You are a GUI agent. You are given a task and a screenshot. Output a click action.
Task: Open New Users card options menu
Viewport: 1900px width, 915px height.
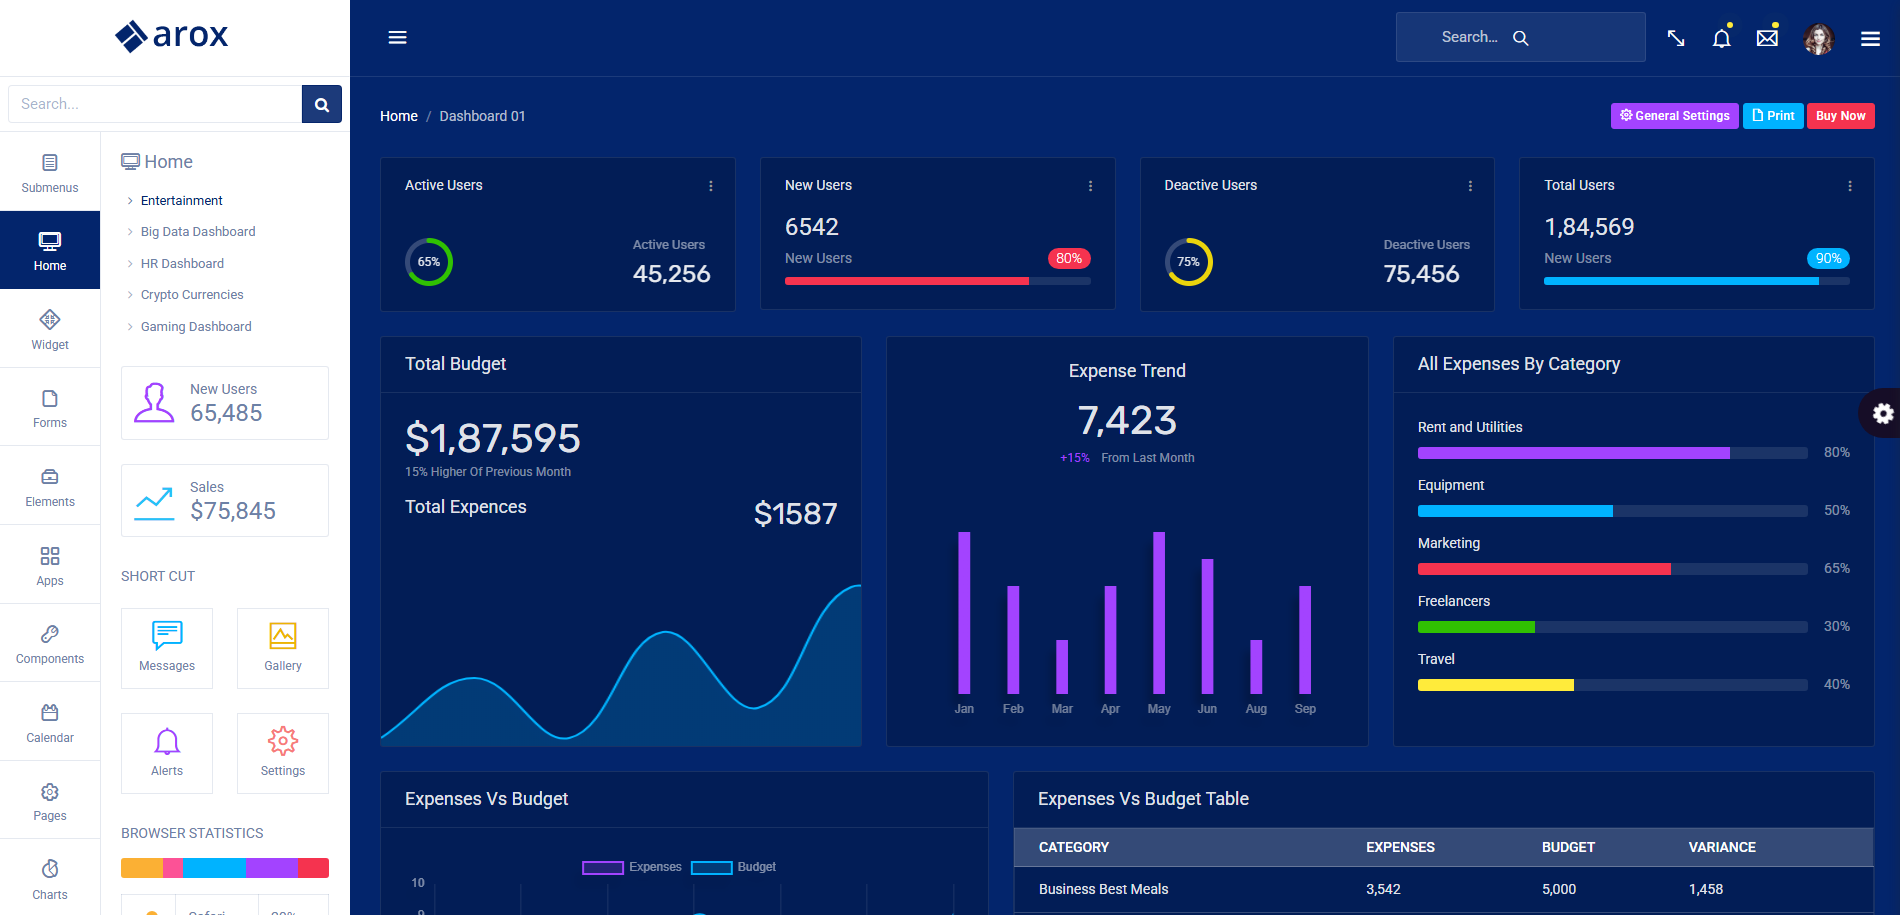pos(1090,186)
